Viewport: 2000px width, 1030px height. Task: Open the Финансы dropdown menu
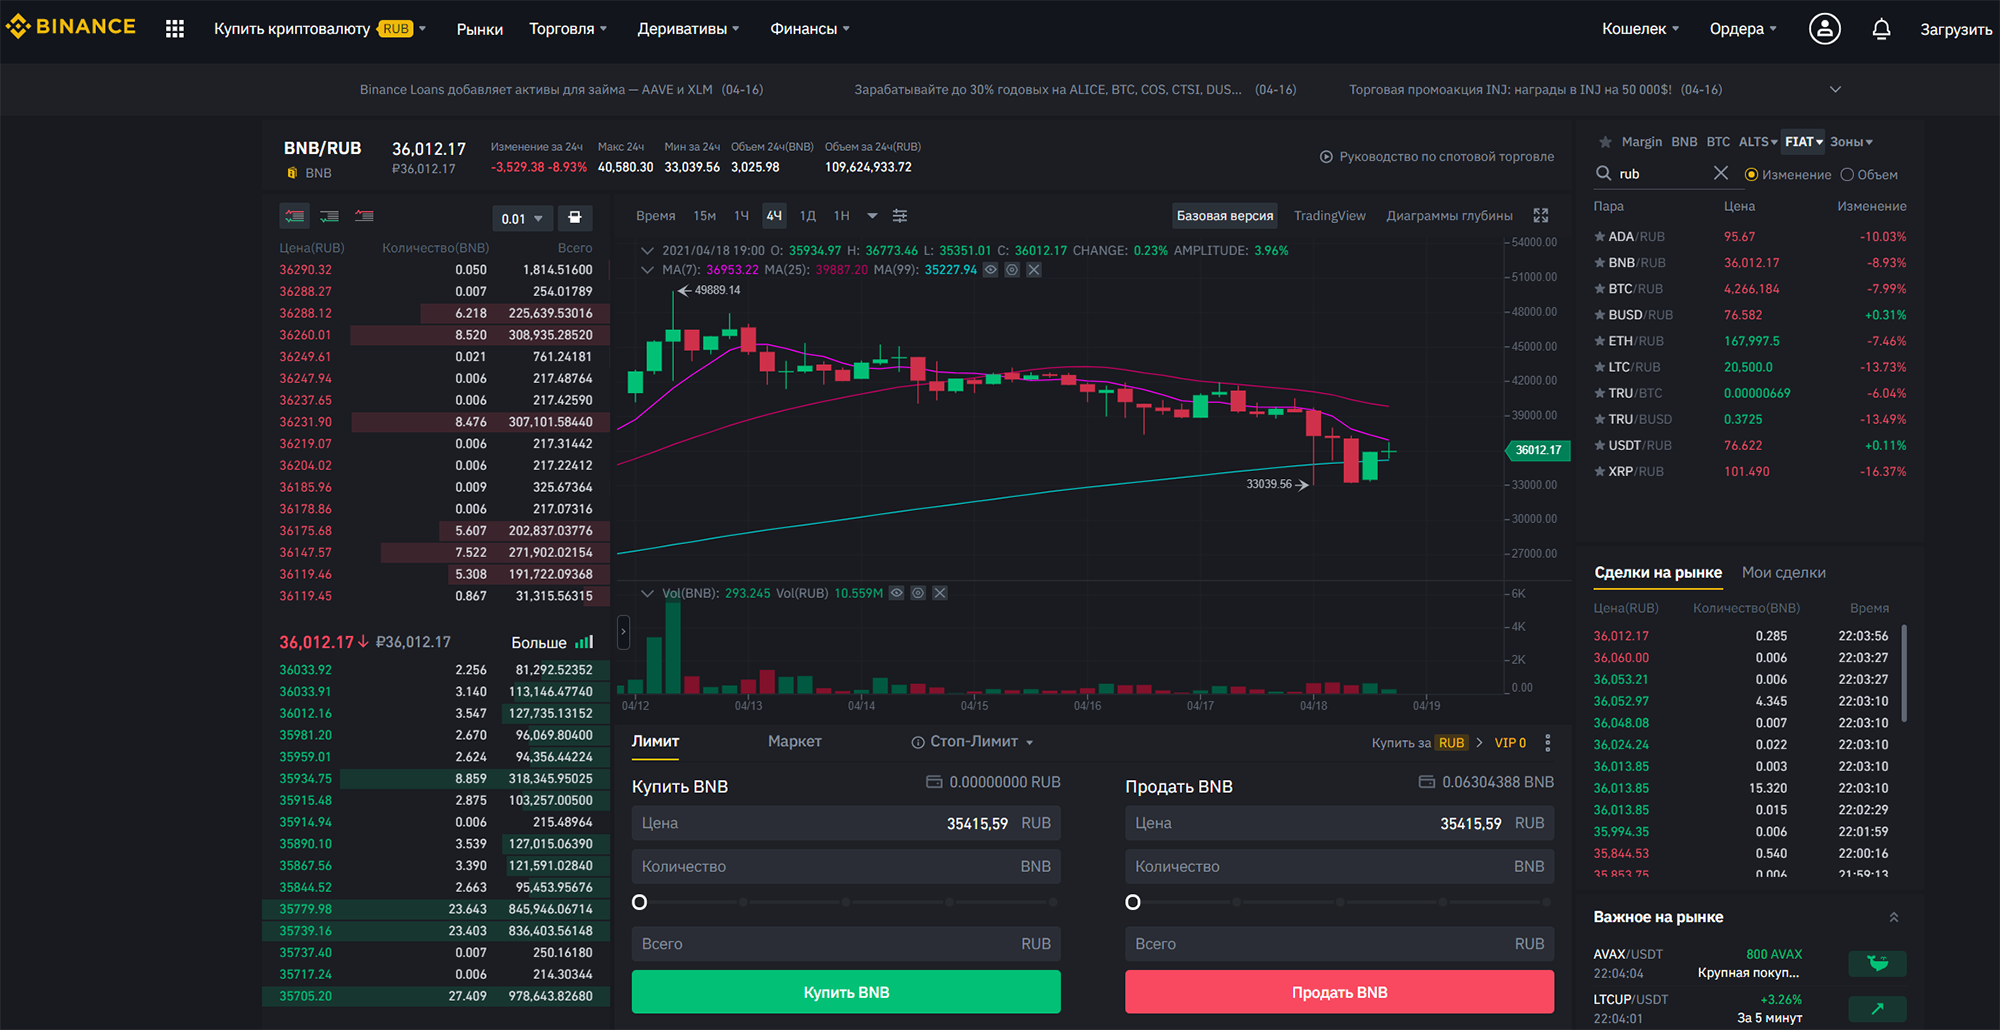810,29
